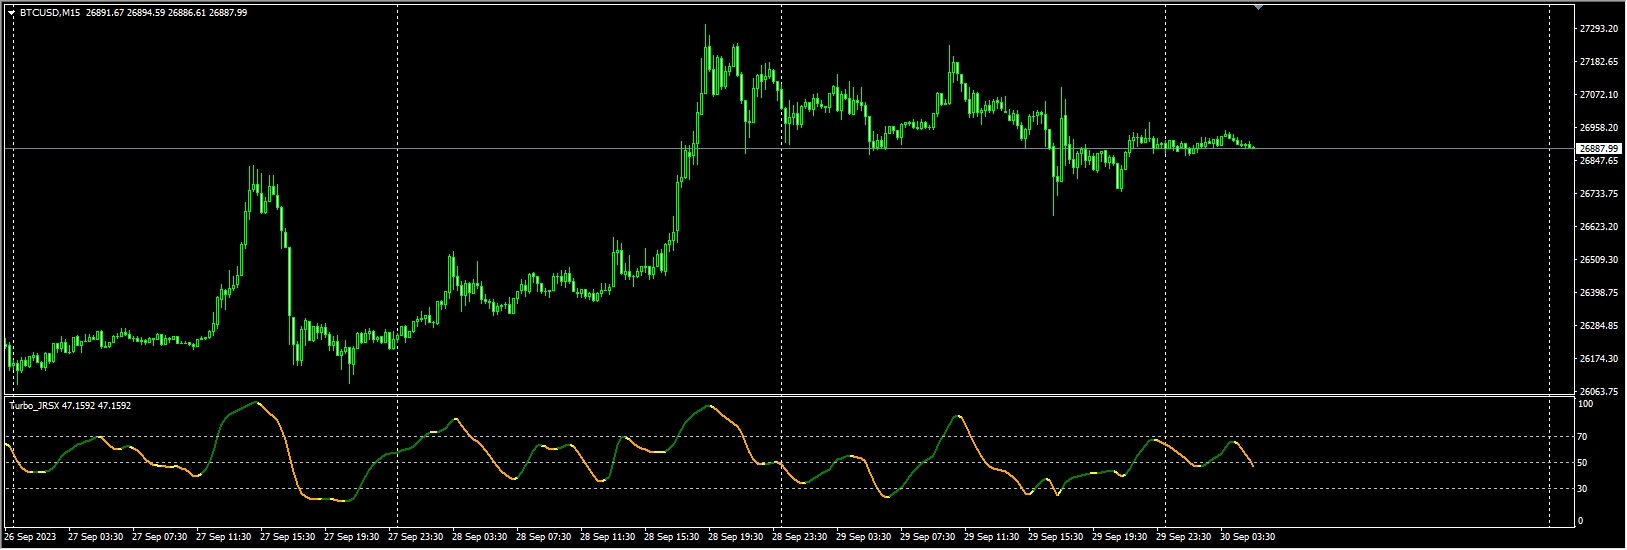Click the 28 Sep 03:30 time label
1627x550 pixels.
click(480, 537)
